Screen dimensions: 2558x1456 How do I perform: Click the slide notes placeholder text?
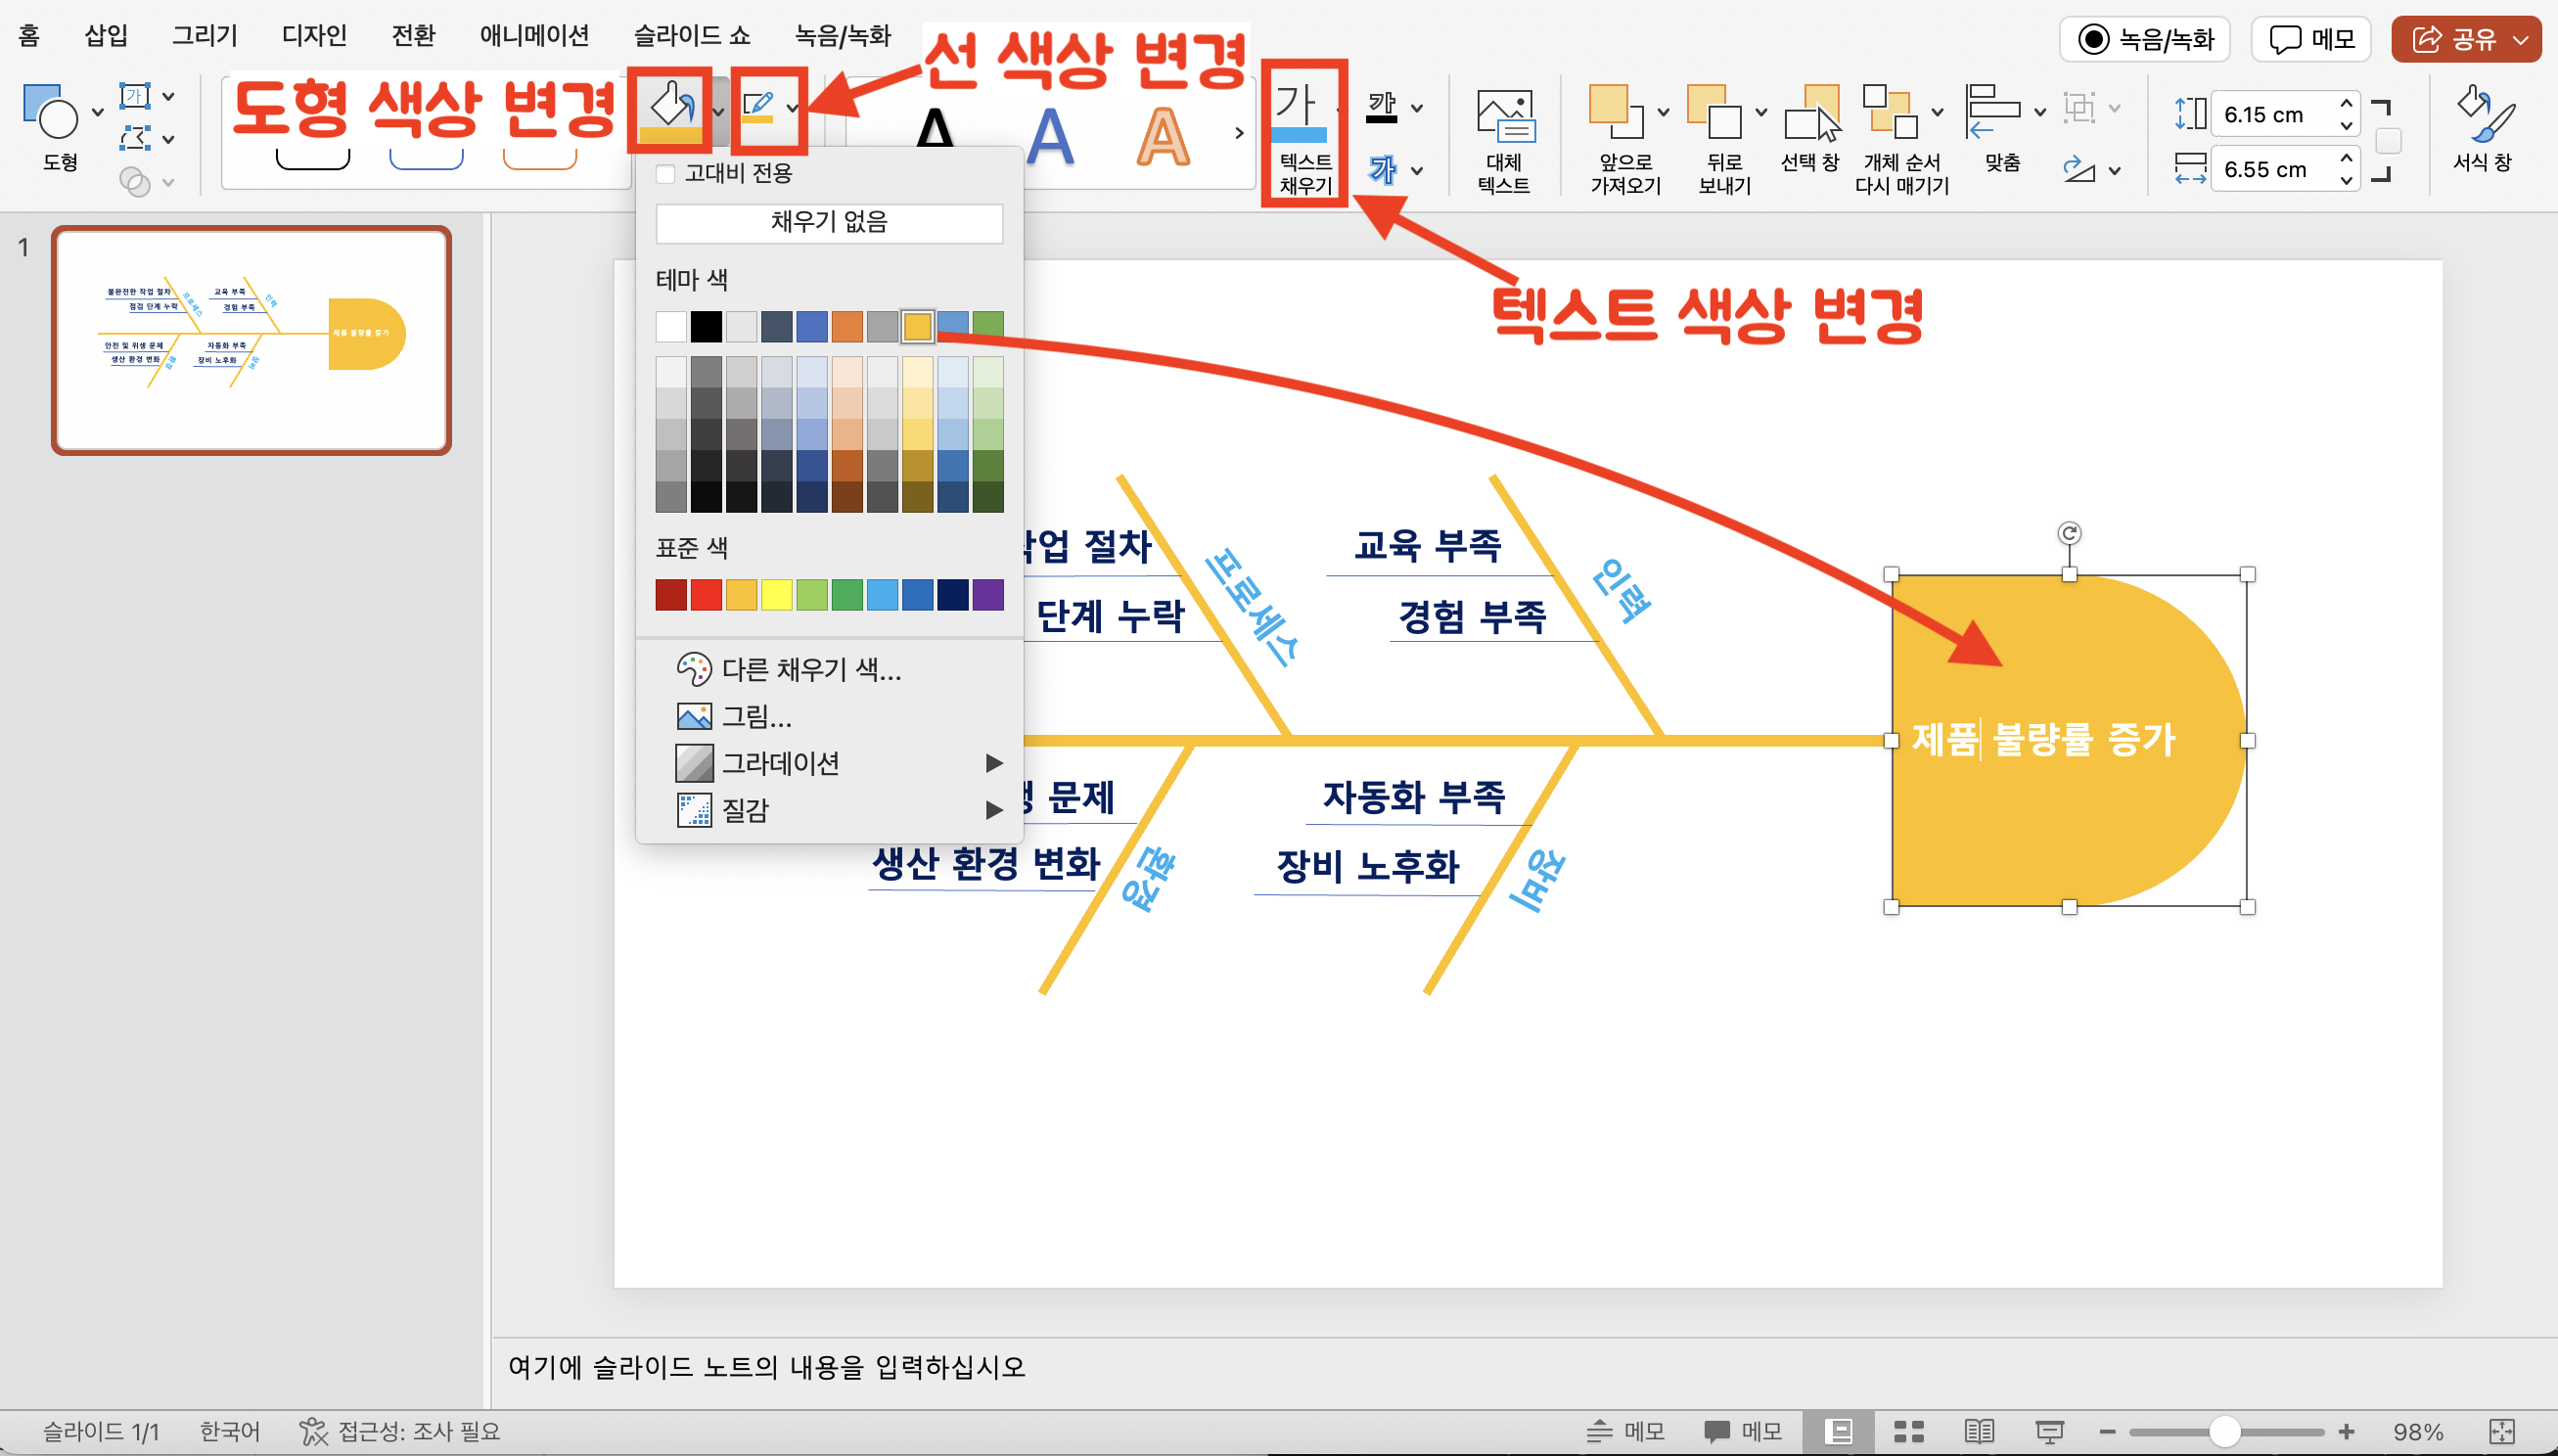(x=766, y=1367)
